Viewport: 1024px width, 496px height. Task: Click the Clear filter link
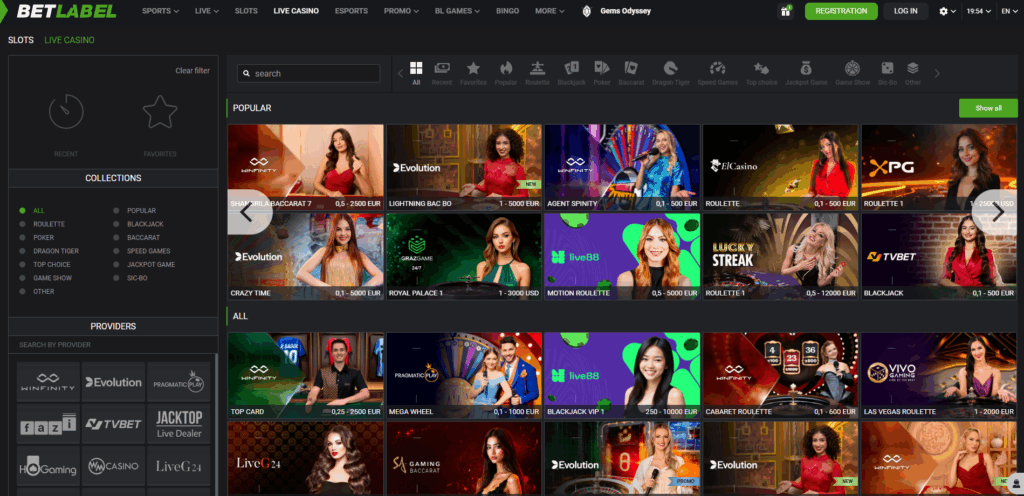point(192,70)
